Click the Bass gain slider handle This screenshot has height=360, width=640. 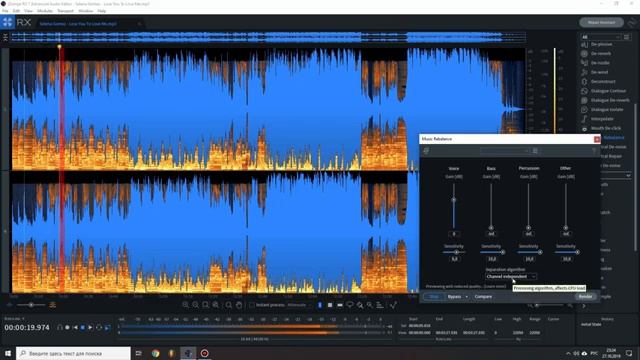tap(491, 228)
